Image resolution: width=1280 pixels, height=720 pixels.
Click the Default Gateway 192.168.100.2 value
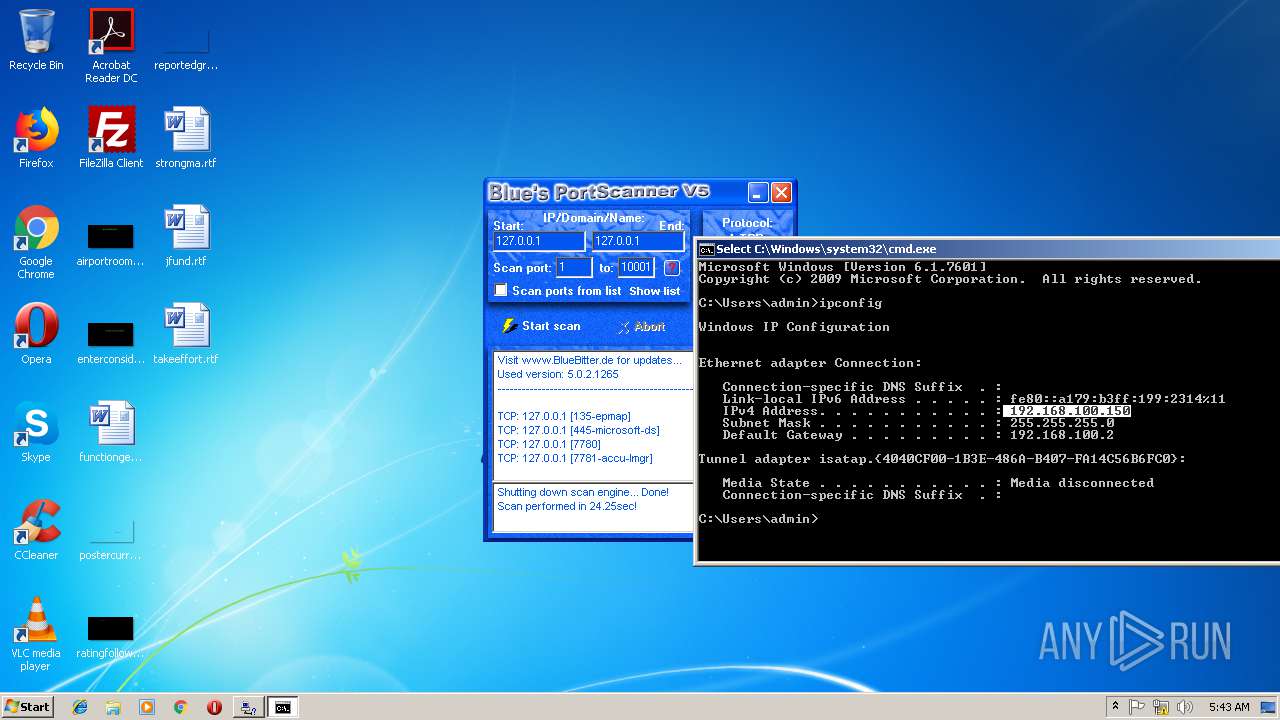point(1062,435)
